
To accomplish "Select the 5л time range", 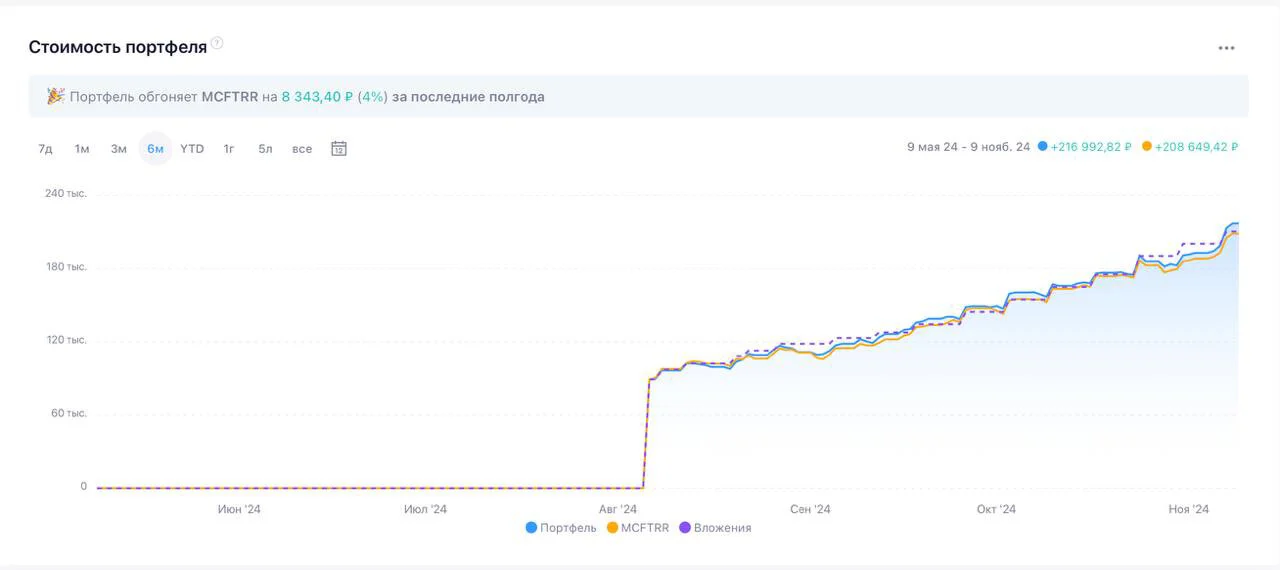I will click(x=265, y=149).
